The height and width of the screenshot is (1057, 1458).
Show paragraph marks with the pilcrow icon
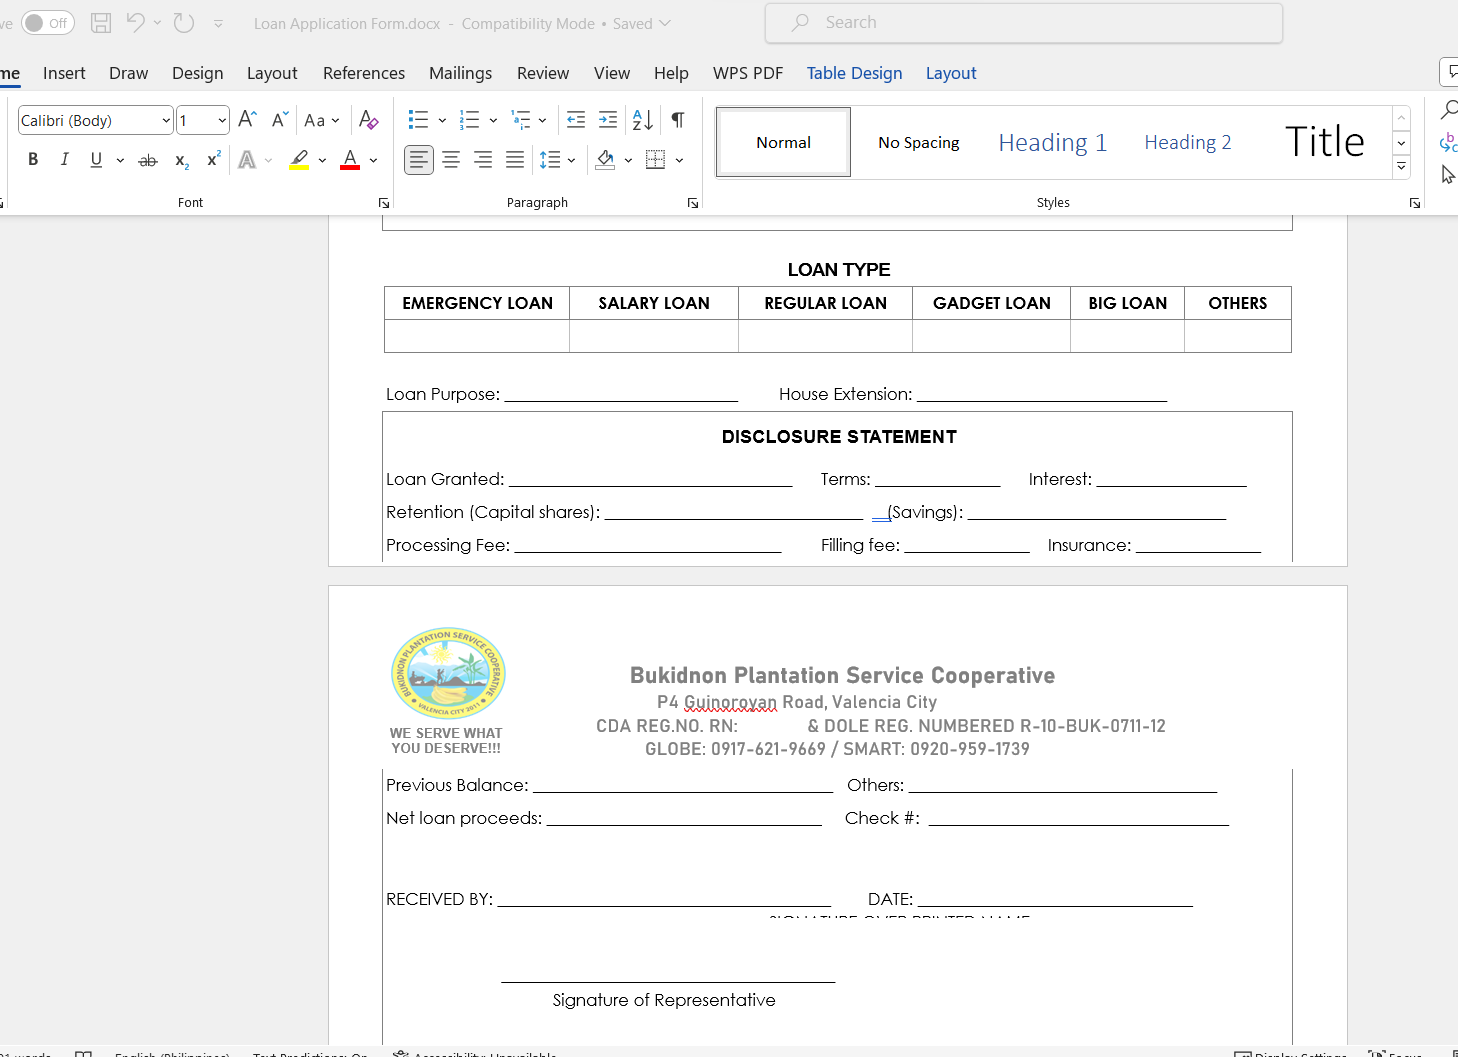(678, 120)
